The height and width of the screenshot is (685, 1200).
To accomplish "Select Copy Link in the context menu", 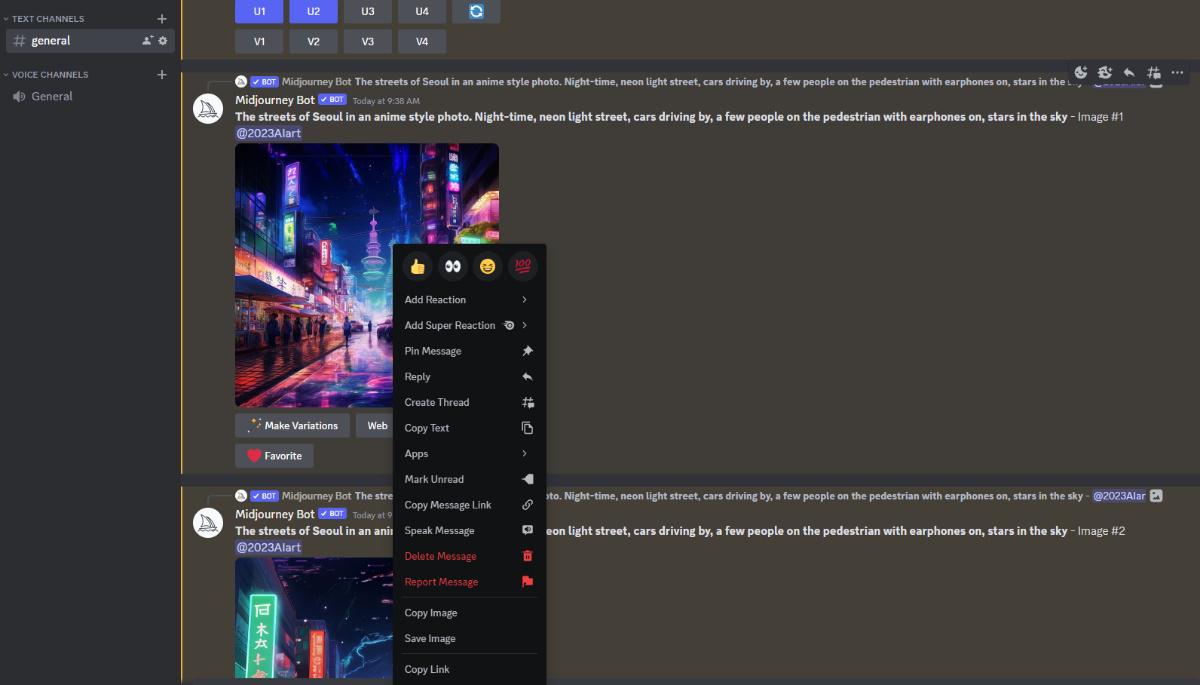I will coord(469,669).
